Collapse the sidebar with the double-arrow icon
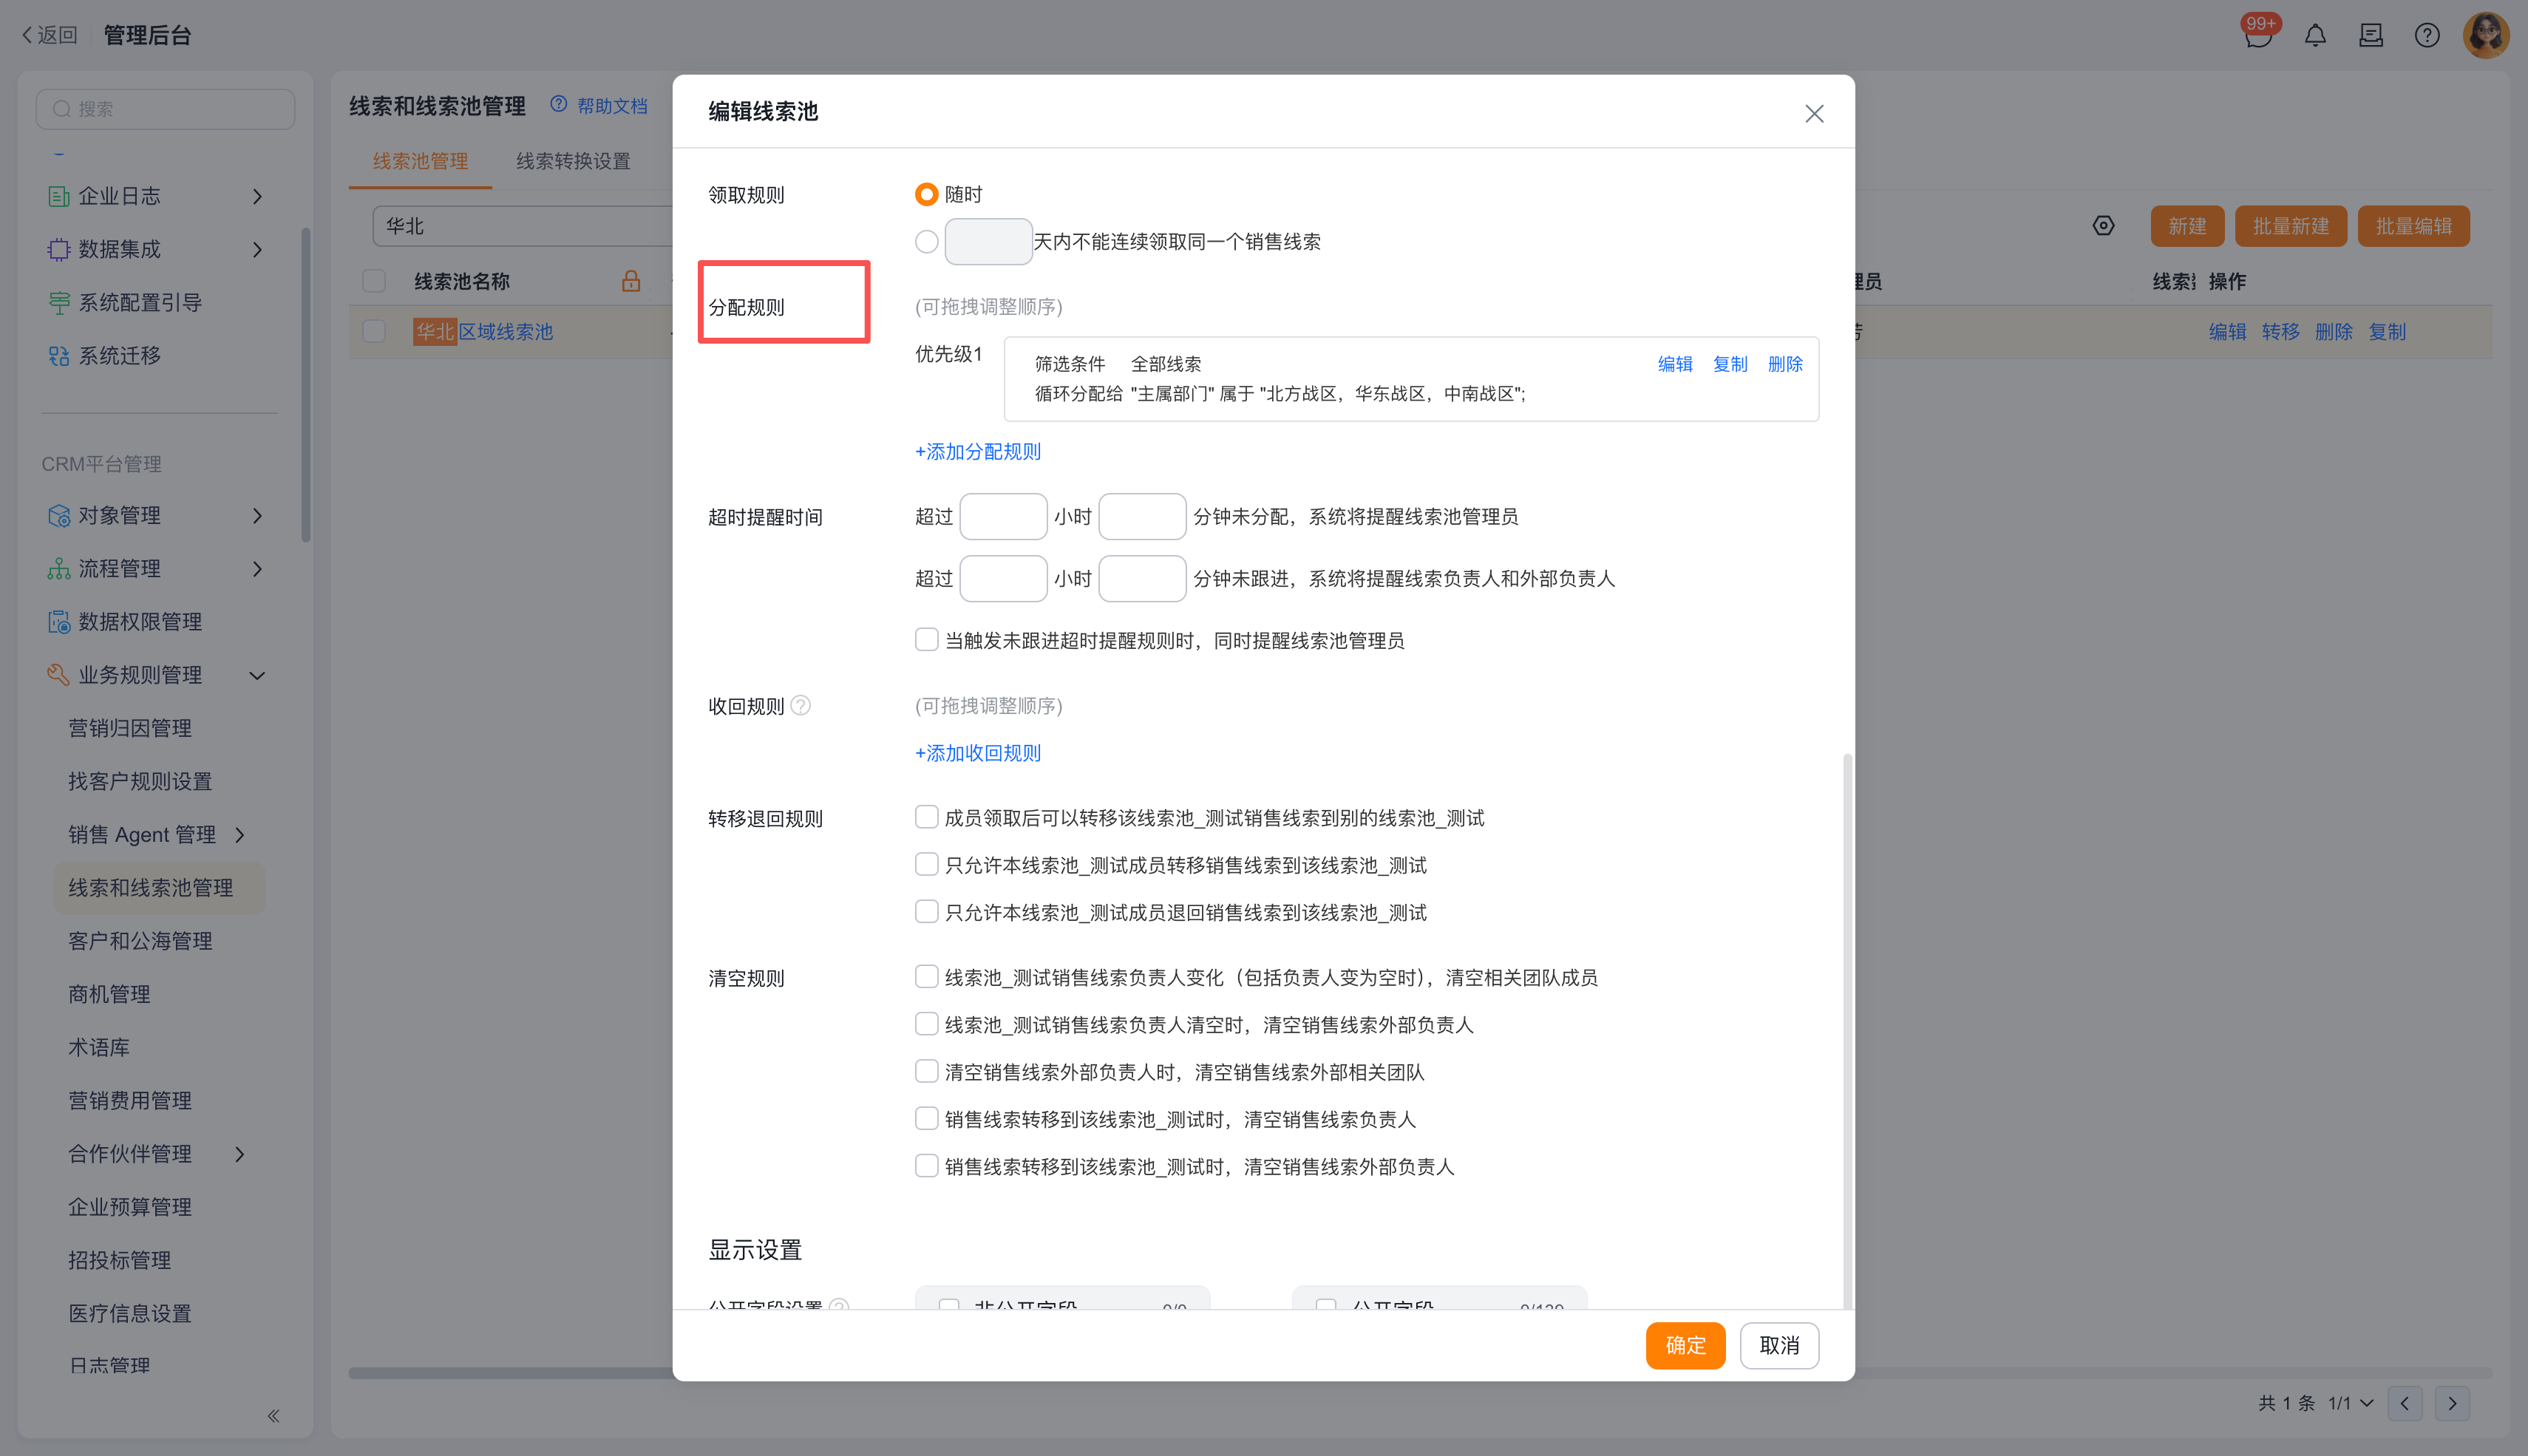 (x=273, y=1416)
